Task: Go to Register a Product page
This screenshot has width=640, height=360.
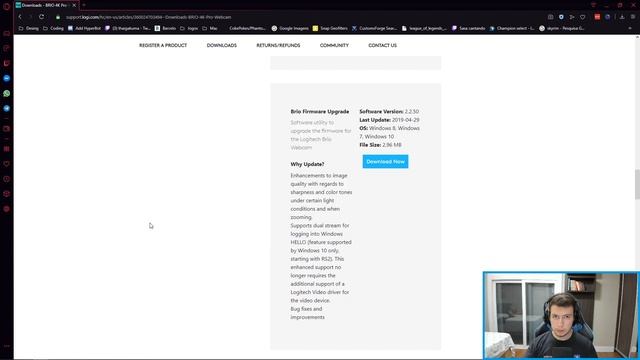Action: [163, 45]
